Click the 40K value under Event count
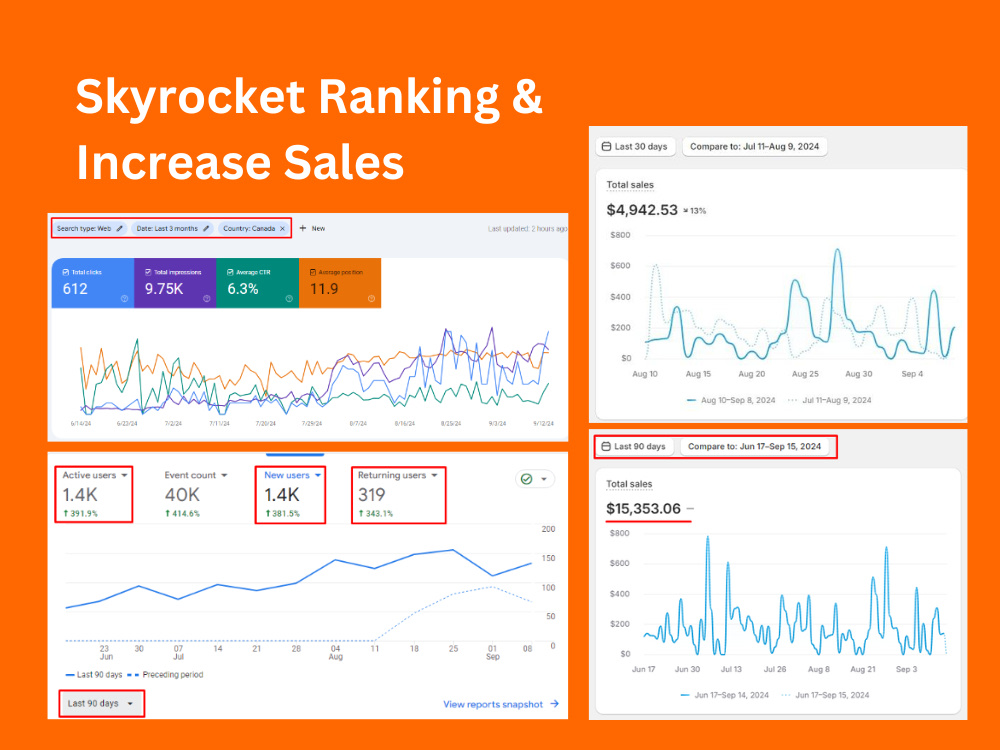The width and height of the screenshot is (1000, 750). [182, 494]
